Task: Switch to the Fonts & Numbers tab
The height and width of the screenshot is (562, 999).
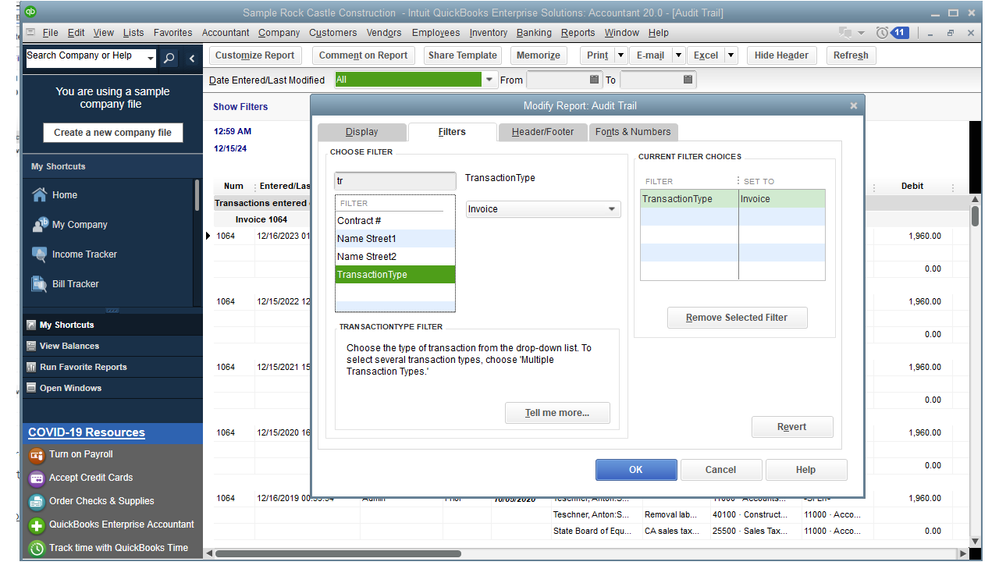Action: click(x=633, y=132)
